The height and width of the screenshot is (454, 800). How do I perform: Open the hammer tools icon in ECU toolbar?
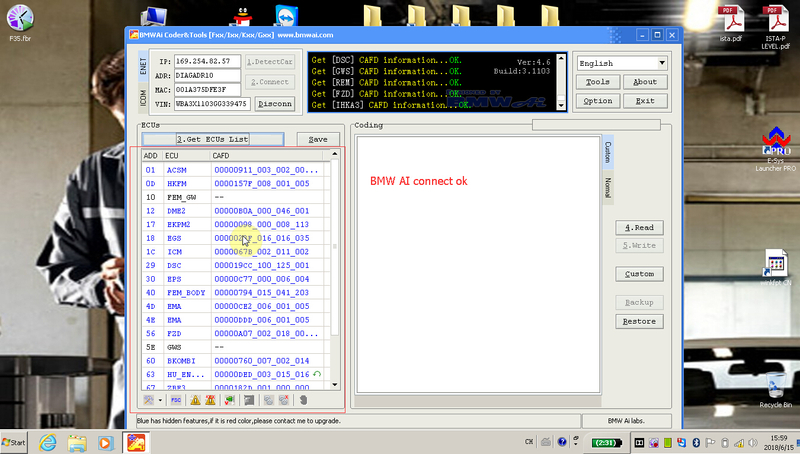(x=148, y=400)
